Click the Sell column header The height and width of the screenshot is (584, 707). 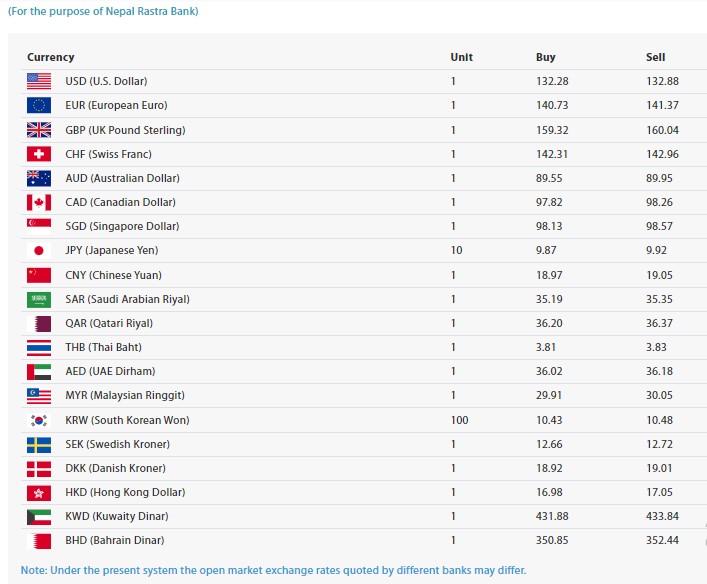click(x=655, y=57)
